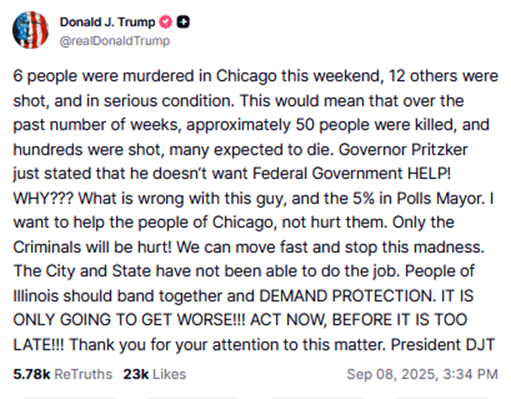This screenshot has height=399, width=511.
Task: Click '3:34 PM' time in timestamp
Action: 470,374
